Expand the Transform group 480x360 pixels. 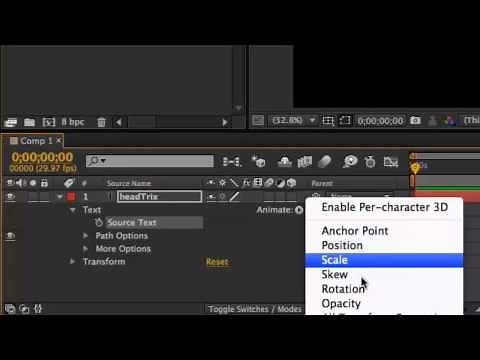point(73,262)
